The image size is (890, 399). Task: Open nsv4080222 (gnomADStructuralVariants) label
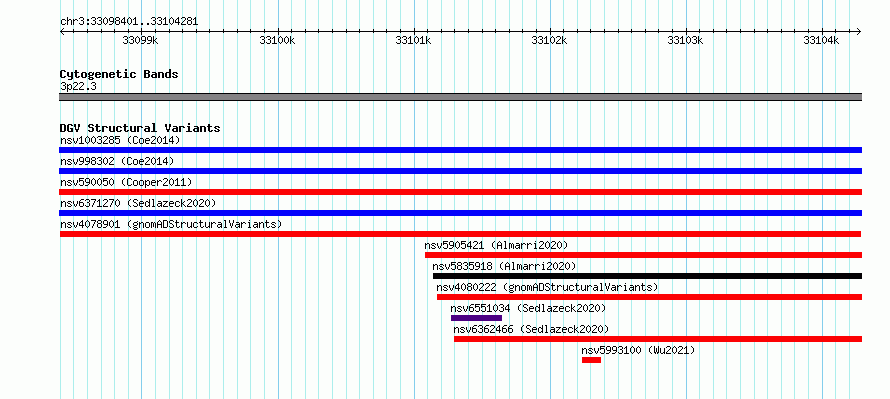547,287
